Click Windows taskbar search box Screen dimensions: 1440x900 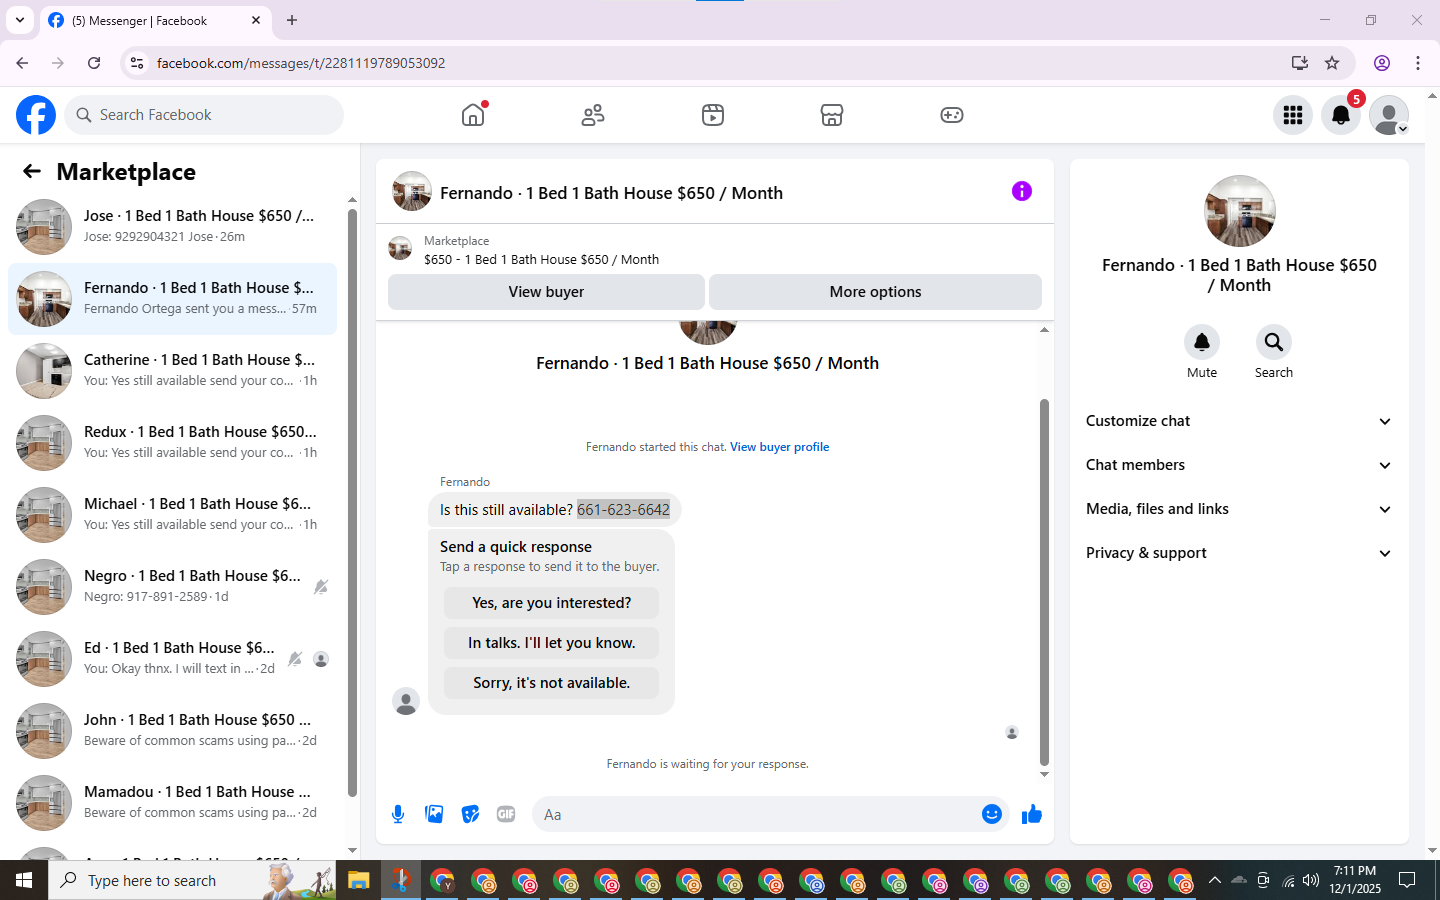(x=192, y=880)
